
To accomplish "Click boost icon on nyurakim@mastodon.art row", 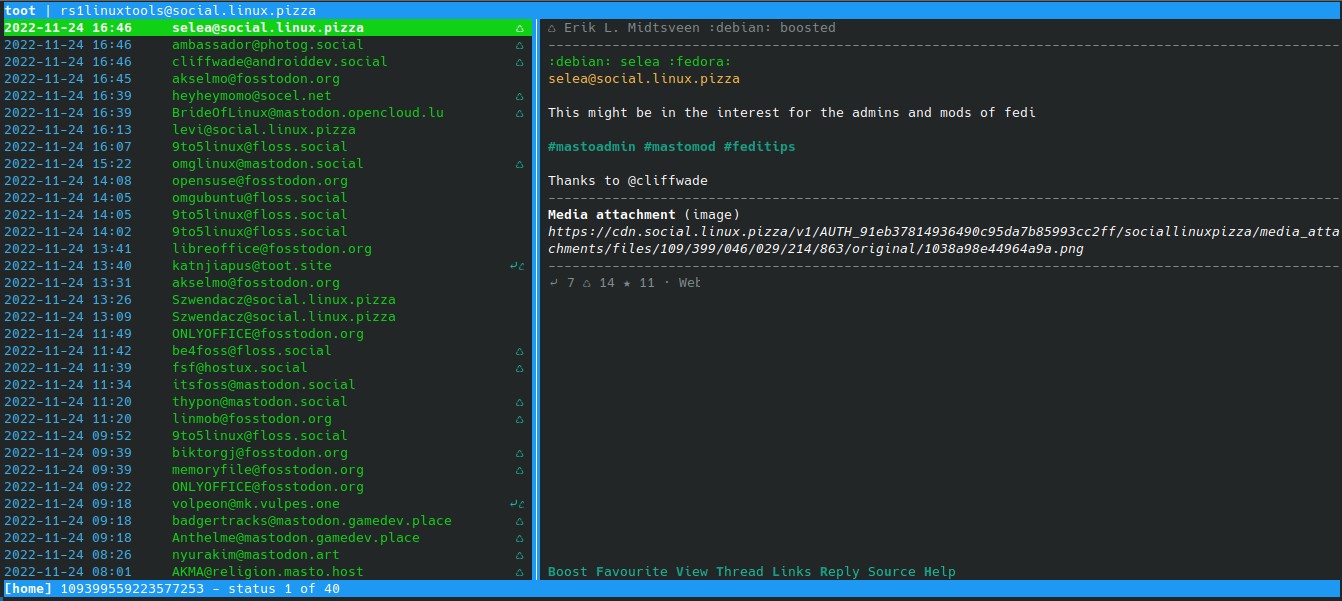I will click(x=519, y=555).
